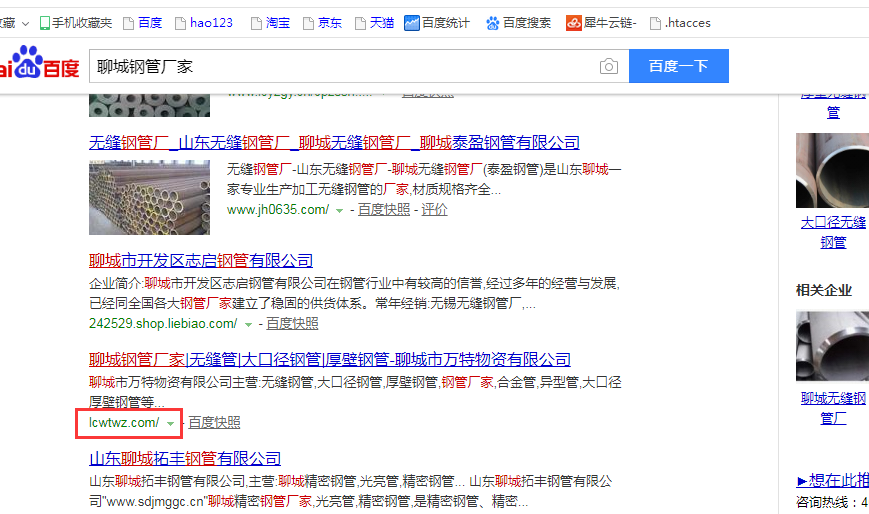
Task: Open 百度快照 for liebiao.com result
Action: (292, 323)
